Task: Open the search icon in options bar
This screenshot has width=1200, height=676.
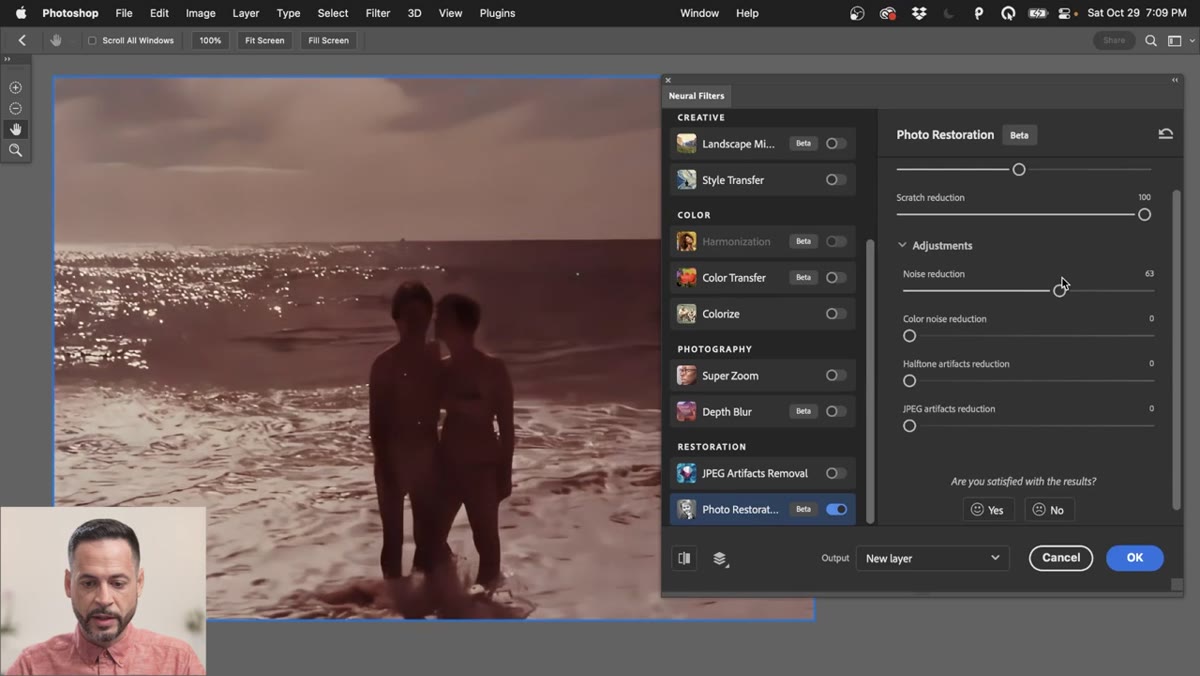Action: (x=1151, y=40)
